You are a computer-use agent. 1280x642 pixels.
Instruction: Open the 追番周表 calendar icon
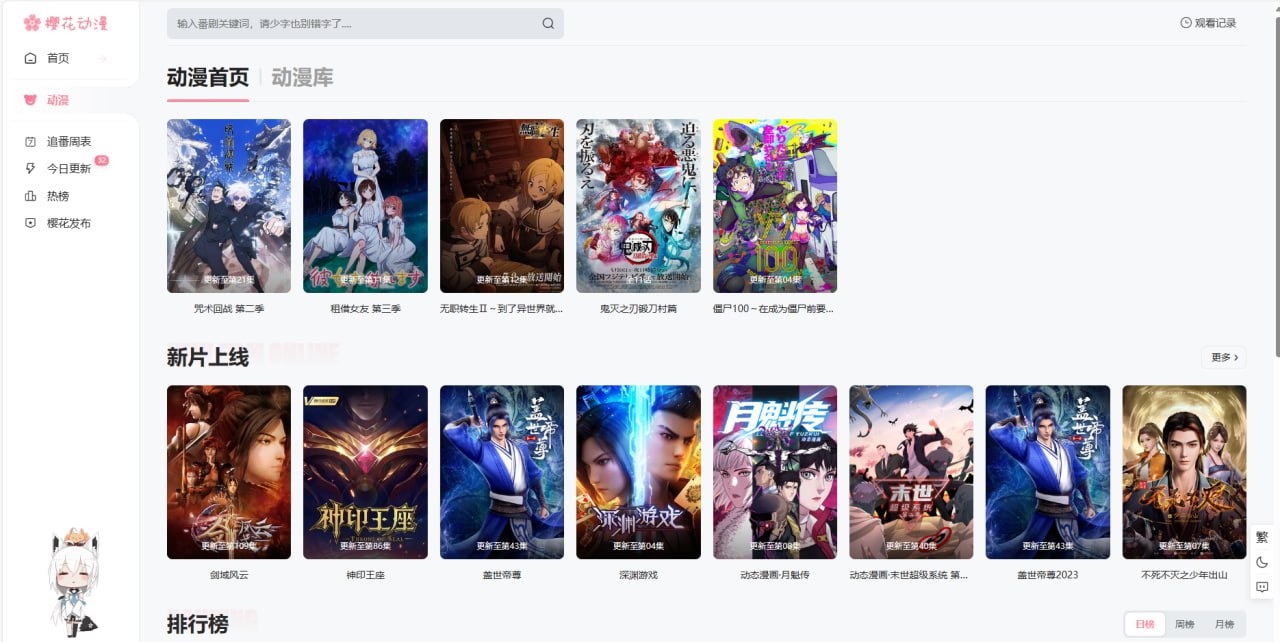(30, 142)
